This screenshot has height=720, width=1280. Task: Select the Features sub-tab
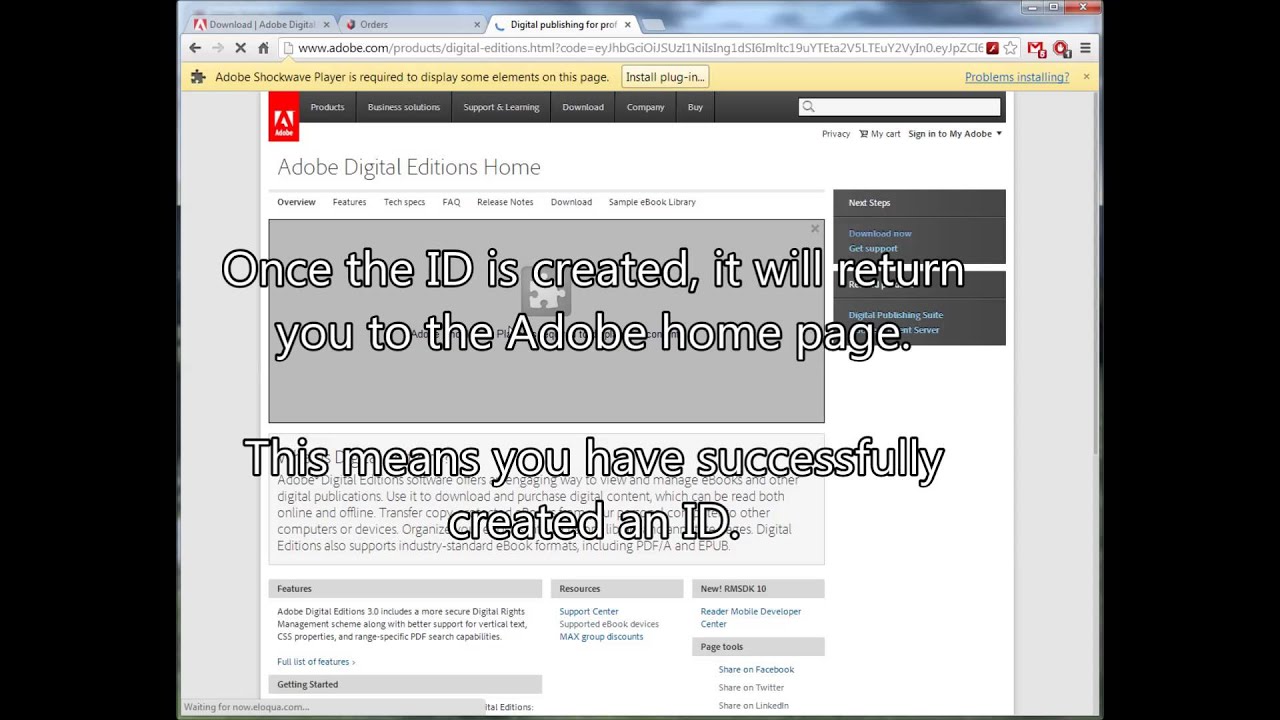349,202
